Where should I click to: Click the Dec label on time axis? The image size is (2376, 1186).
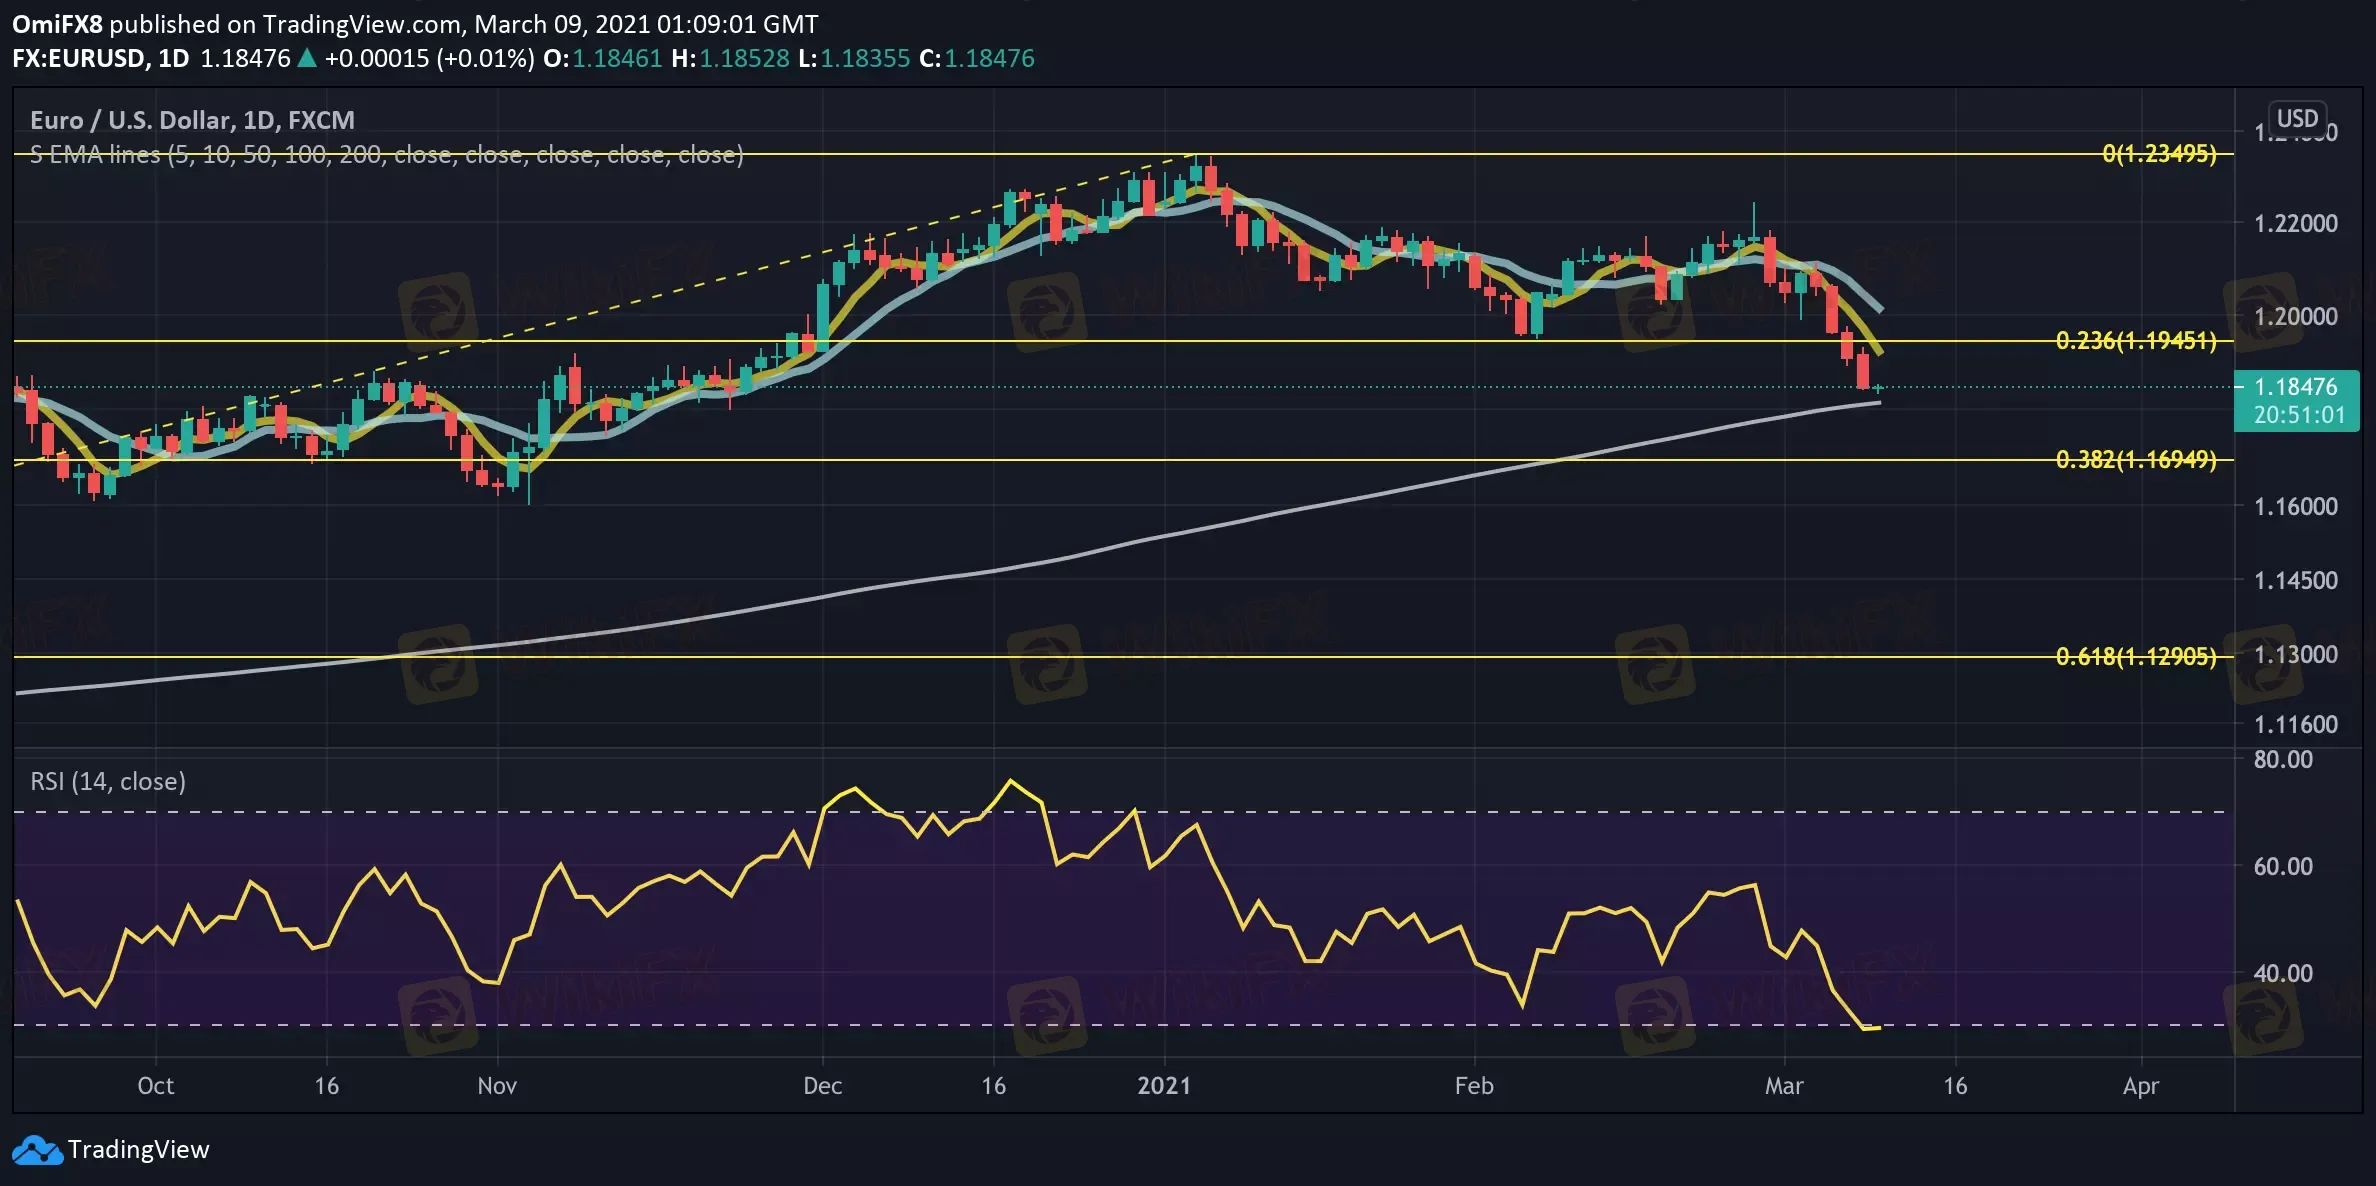pos(822,1086)
